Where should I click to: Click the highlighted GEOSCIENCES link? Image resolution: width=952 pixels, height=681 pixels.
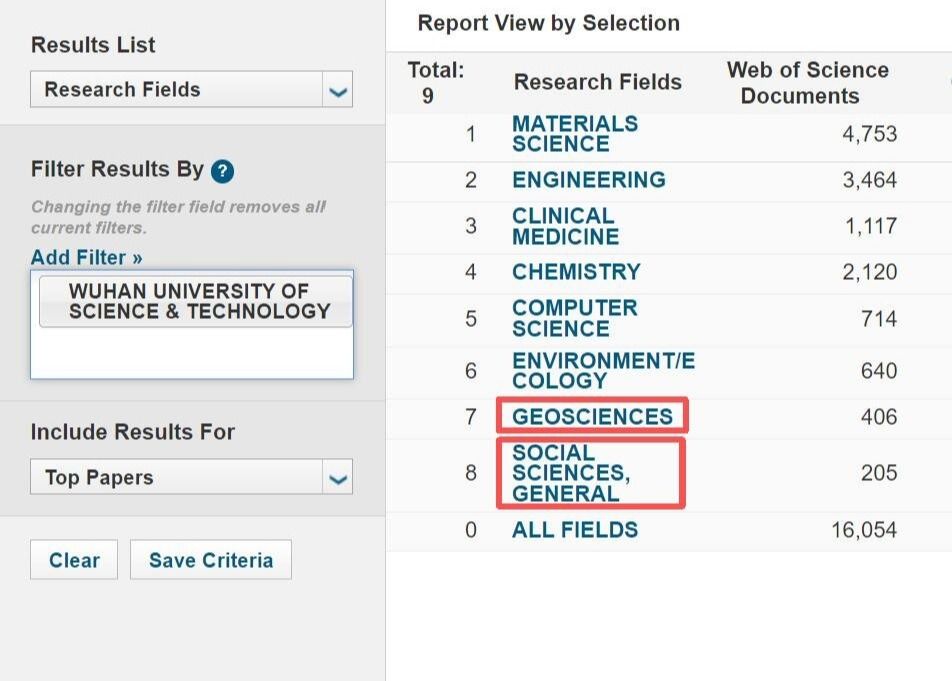(x=592, y=417)
